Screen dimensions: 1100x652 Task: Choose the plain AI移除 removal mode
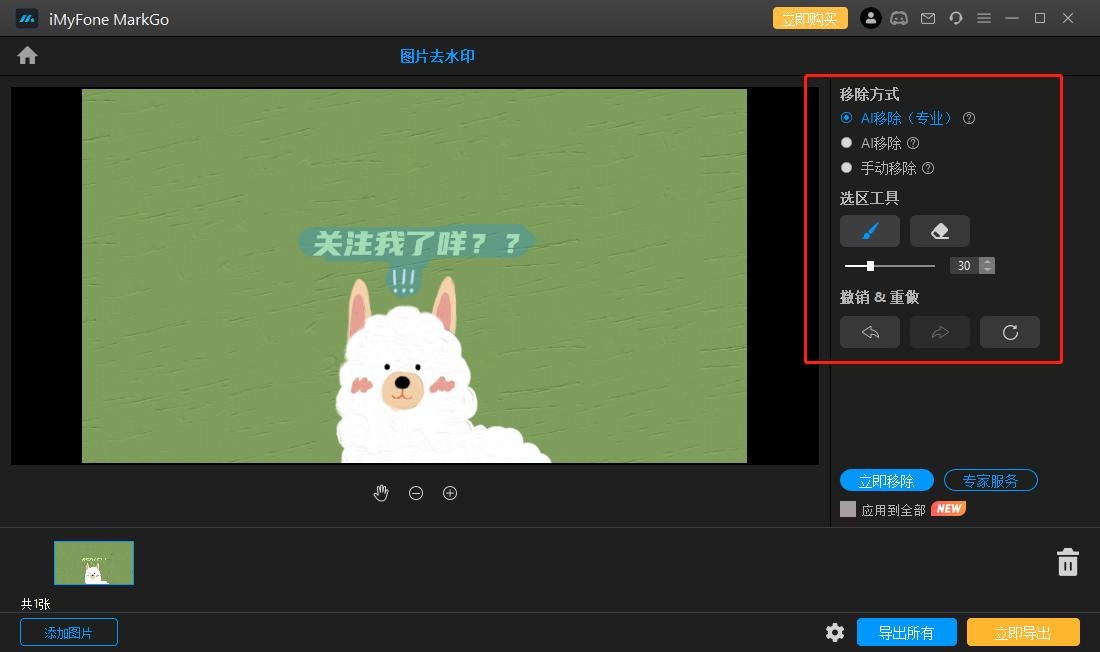pyautogui.click(x=847, y=143)
